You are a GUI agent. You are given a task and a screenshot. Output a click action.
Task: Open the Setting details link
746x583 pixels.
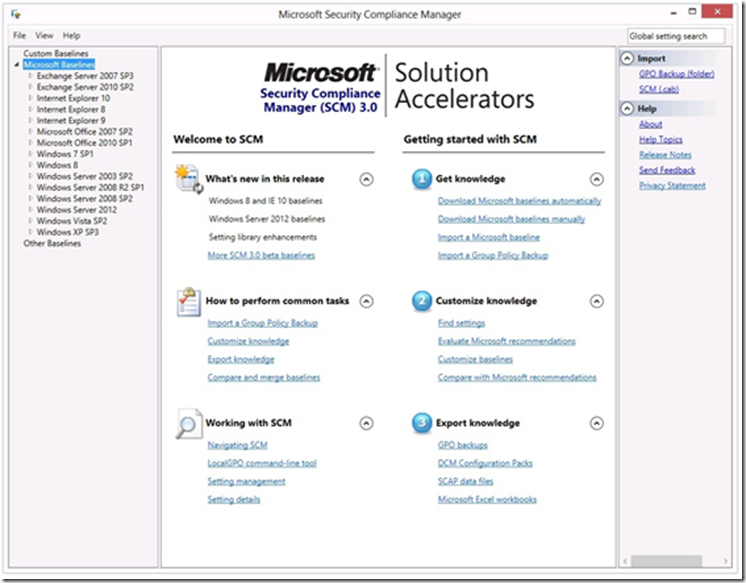click(x=234, y=499)
